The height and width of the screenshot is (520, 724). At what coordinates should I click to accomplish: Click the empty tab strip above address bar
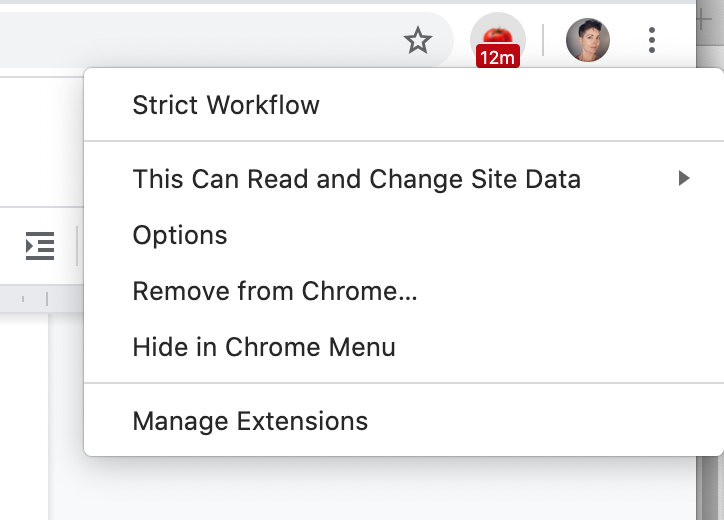[x=346, y=2]
